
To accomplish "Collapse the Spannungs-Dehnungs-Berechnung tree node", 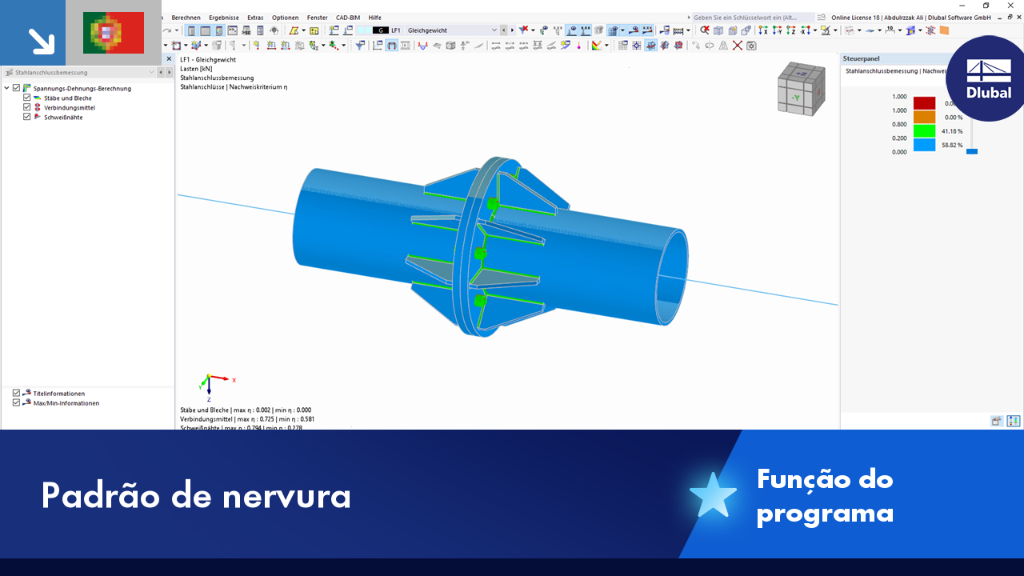I will 7,88.
